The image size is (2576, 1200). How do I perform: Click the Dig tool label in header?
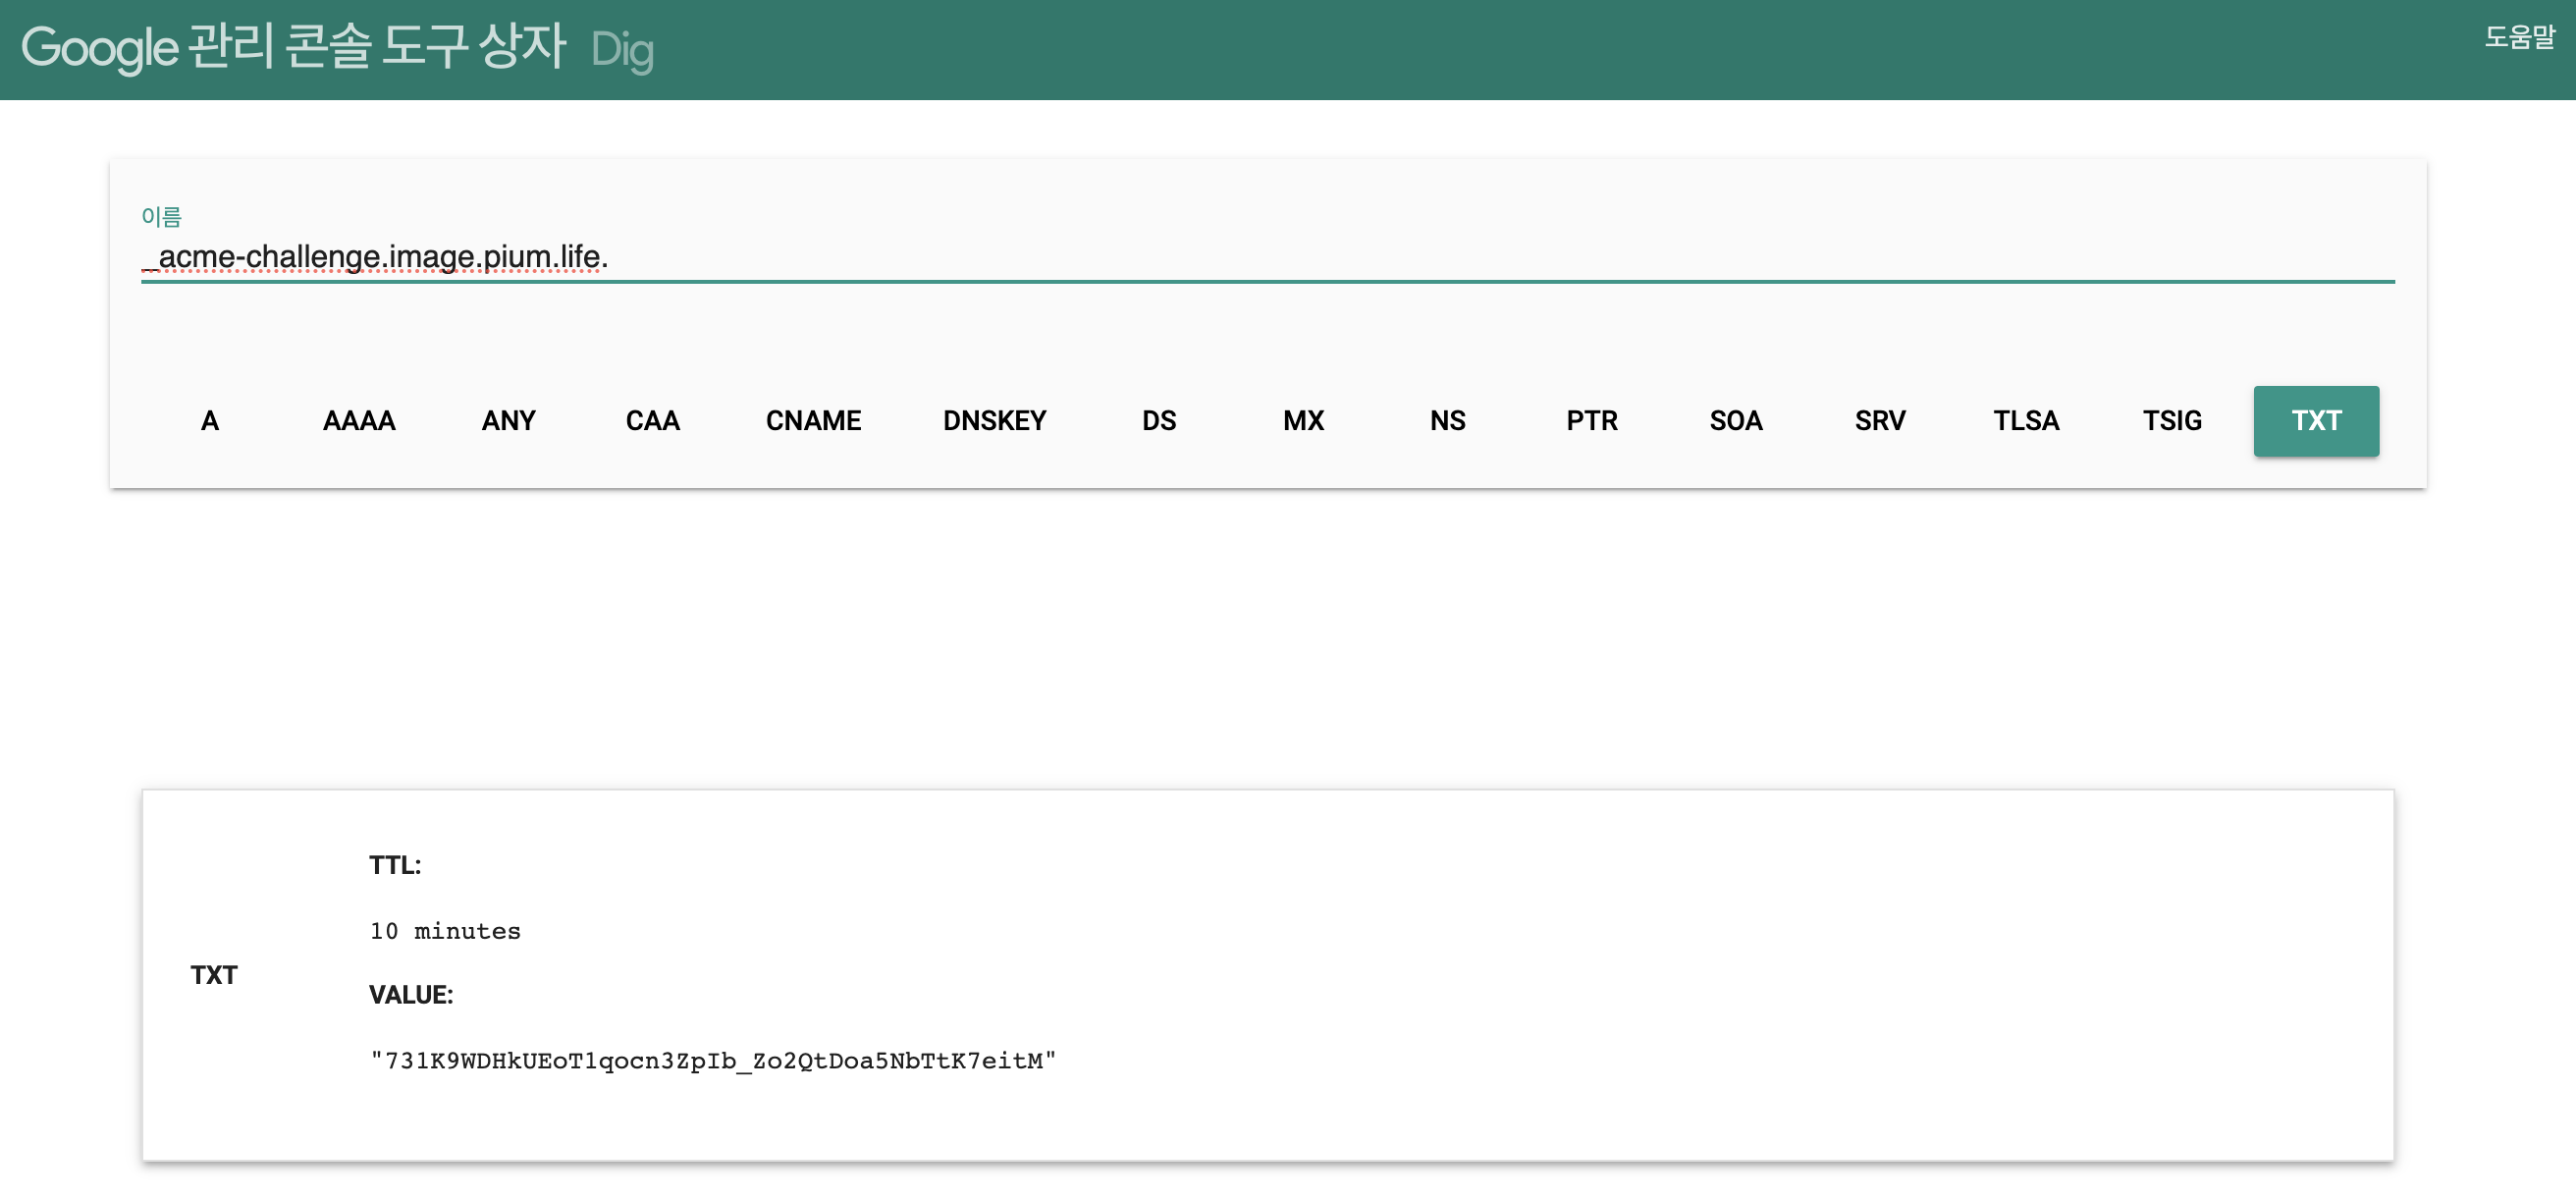pos(622,50)
